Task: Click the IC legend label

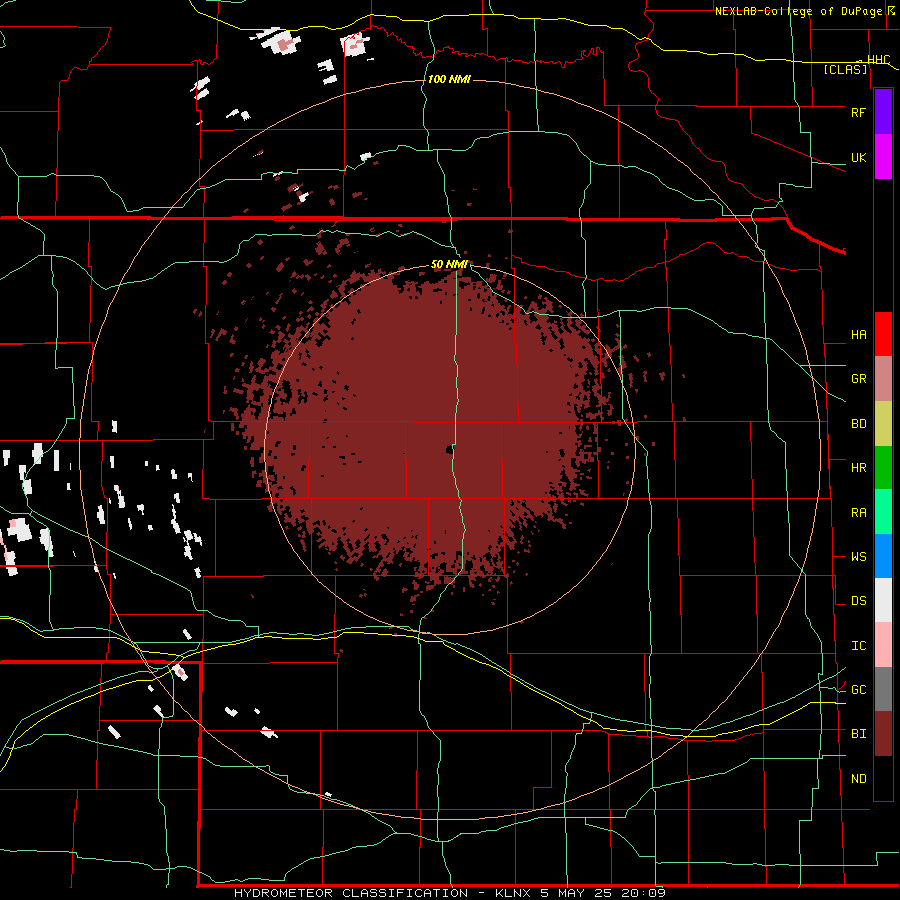Action: [858, 646]
